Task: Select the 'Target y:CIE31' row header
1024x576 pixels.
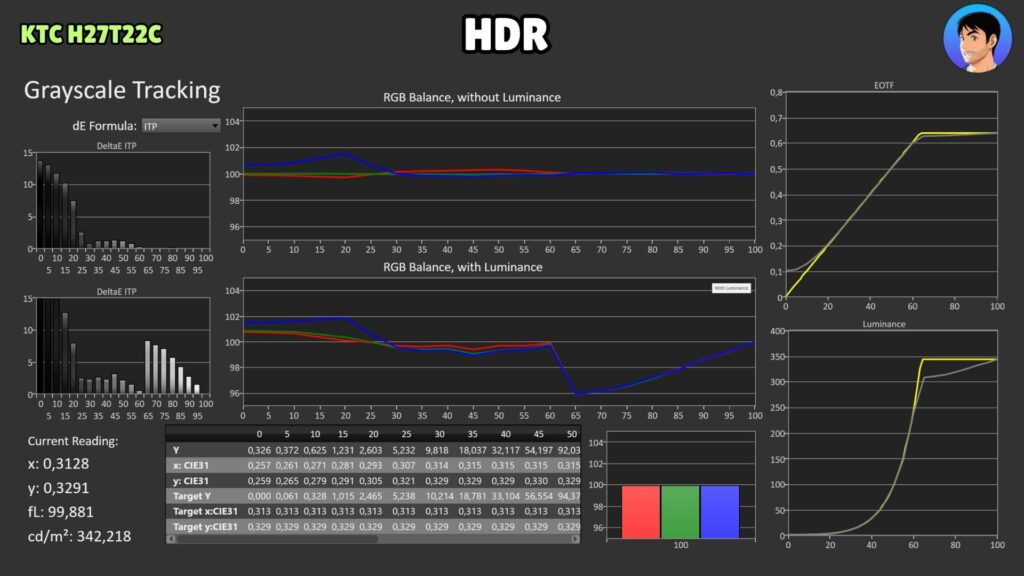Action: pos(205,526)
